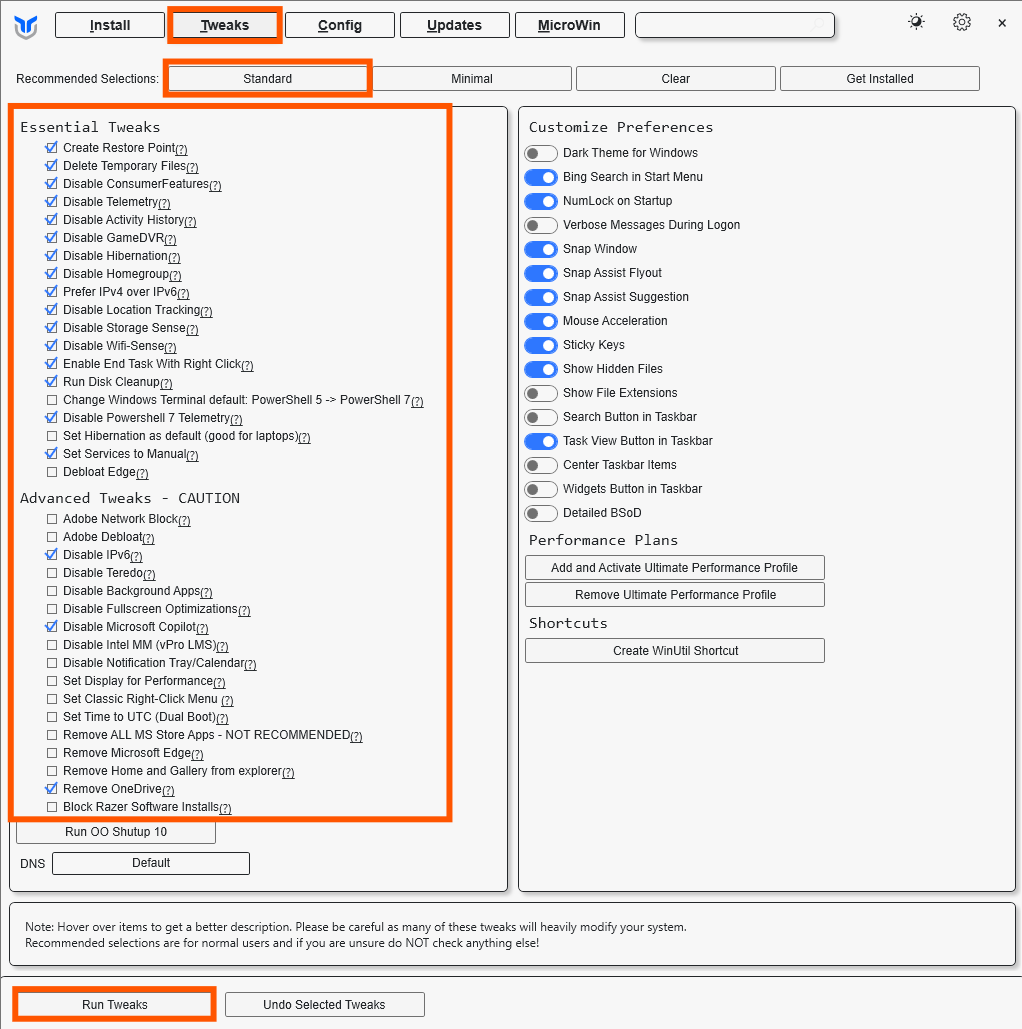
Task: Select the Tweaks tab
Action: (224, 25)
